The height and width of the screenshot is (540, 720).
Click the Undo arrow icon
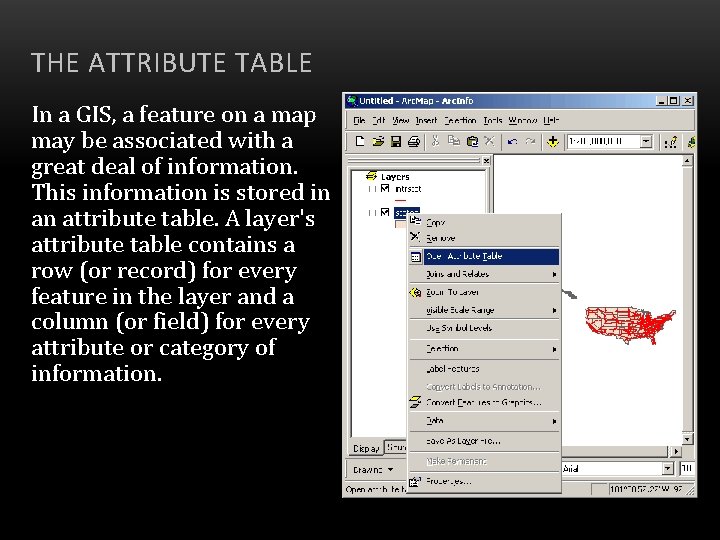(x=512, y=141)
